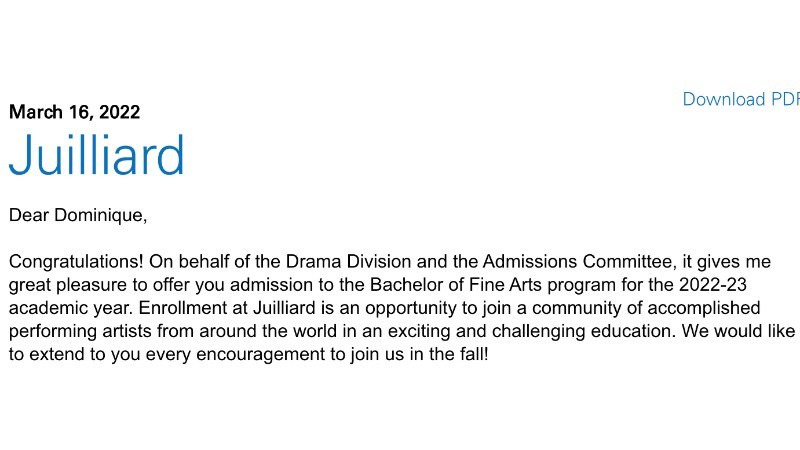Click the Download PDF link
800x450 pixels.
741,99
